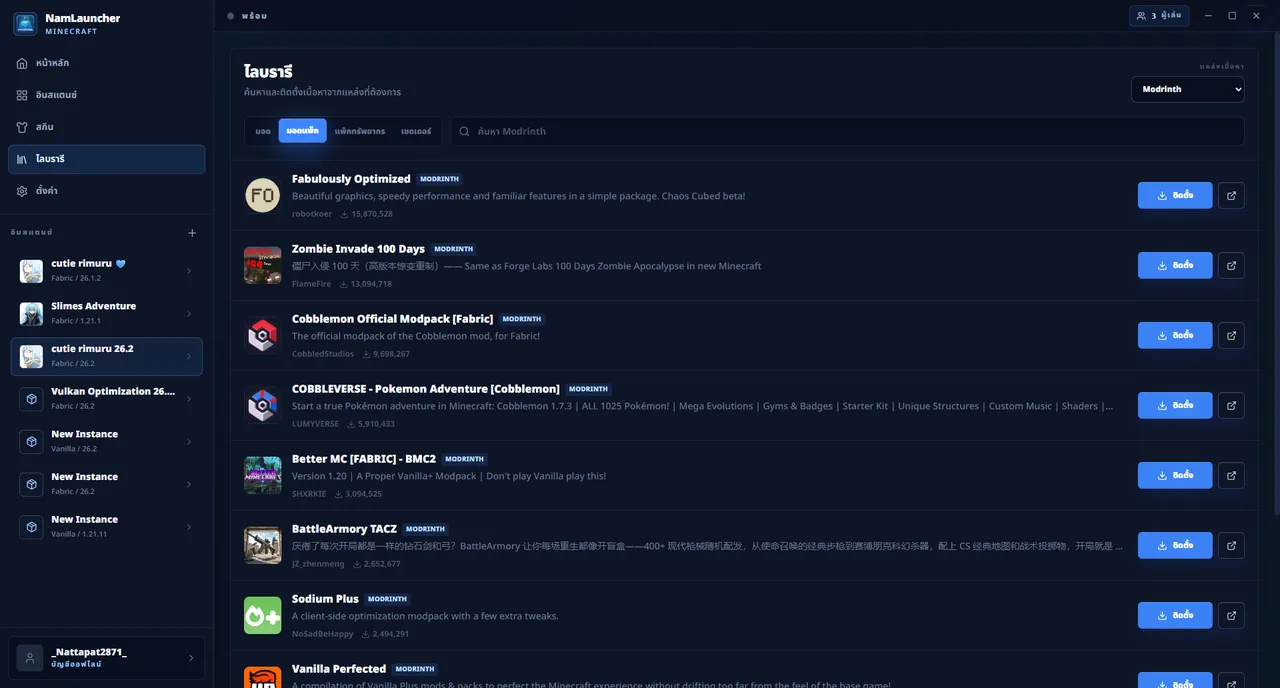Click the Slimes Adventure avatar icon
The width and height of the screenshot is (1280, 688).
[x=32, y=314]
